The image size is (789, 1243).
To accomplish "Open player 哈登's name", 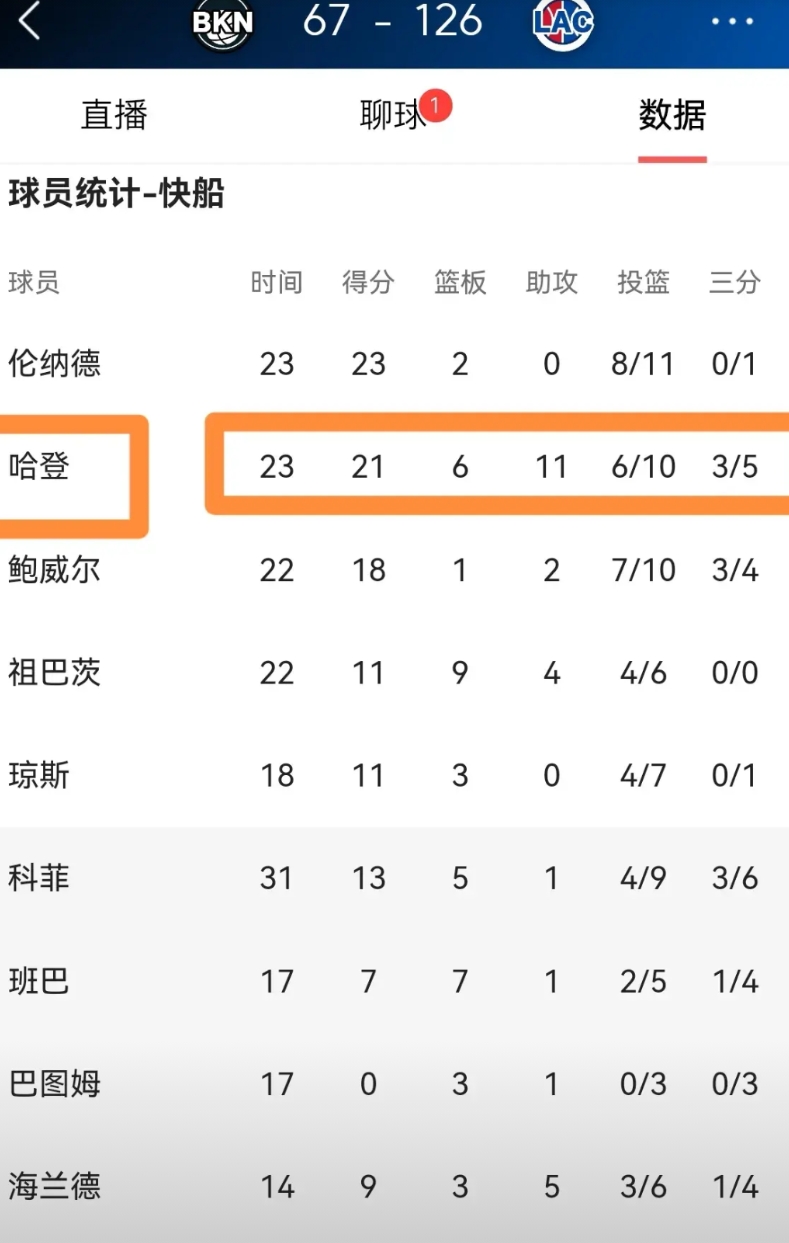I will (39, 466).
